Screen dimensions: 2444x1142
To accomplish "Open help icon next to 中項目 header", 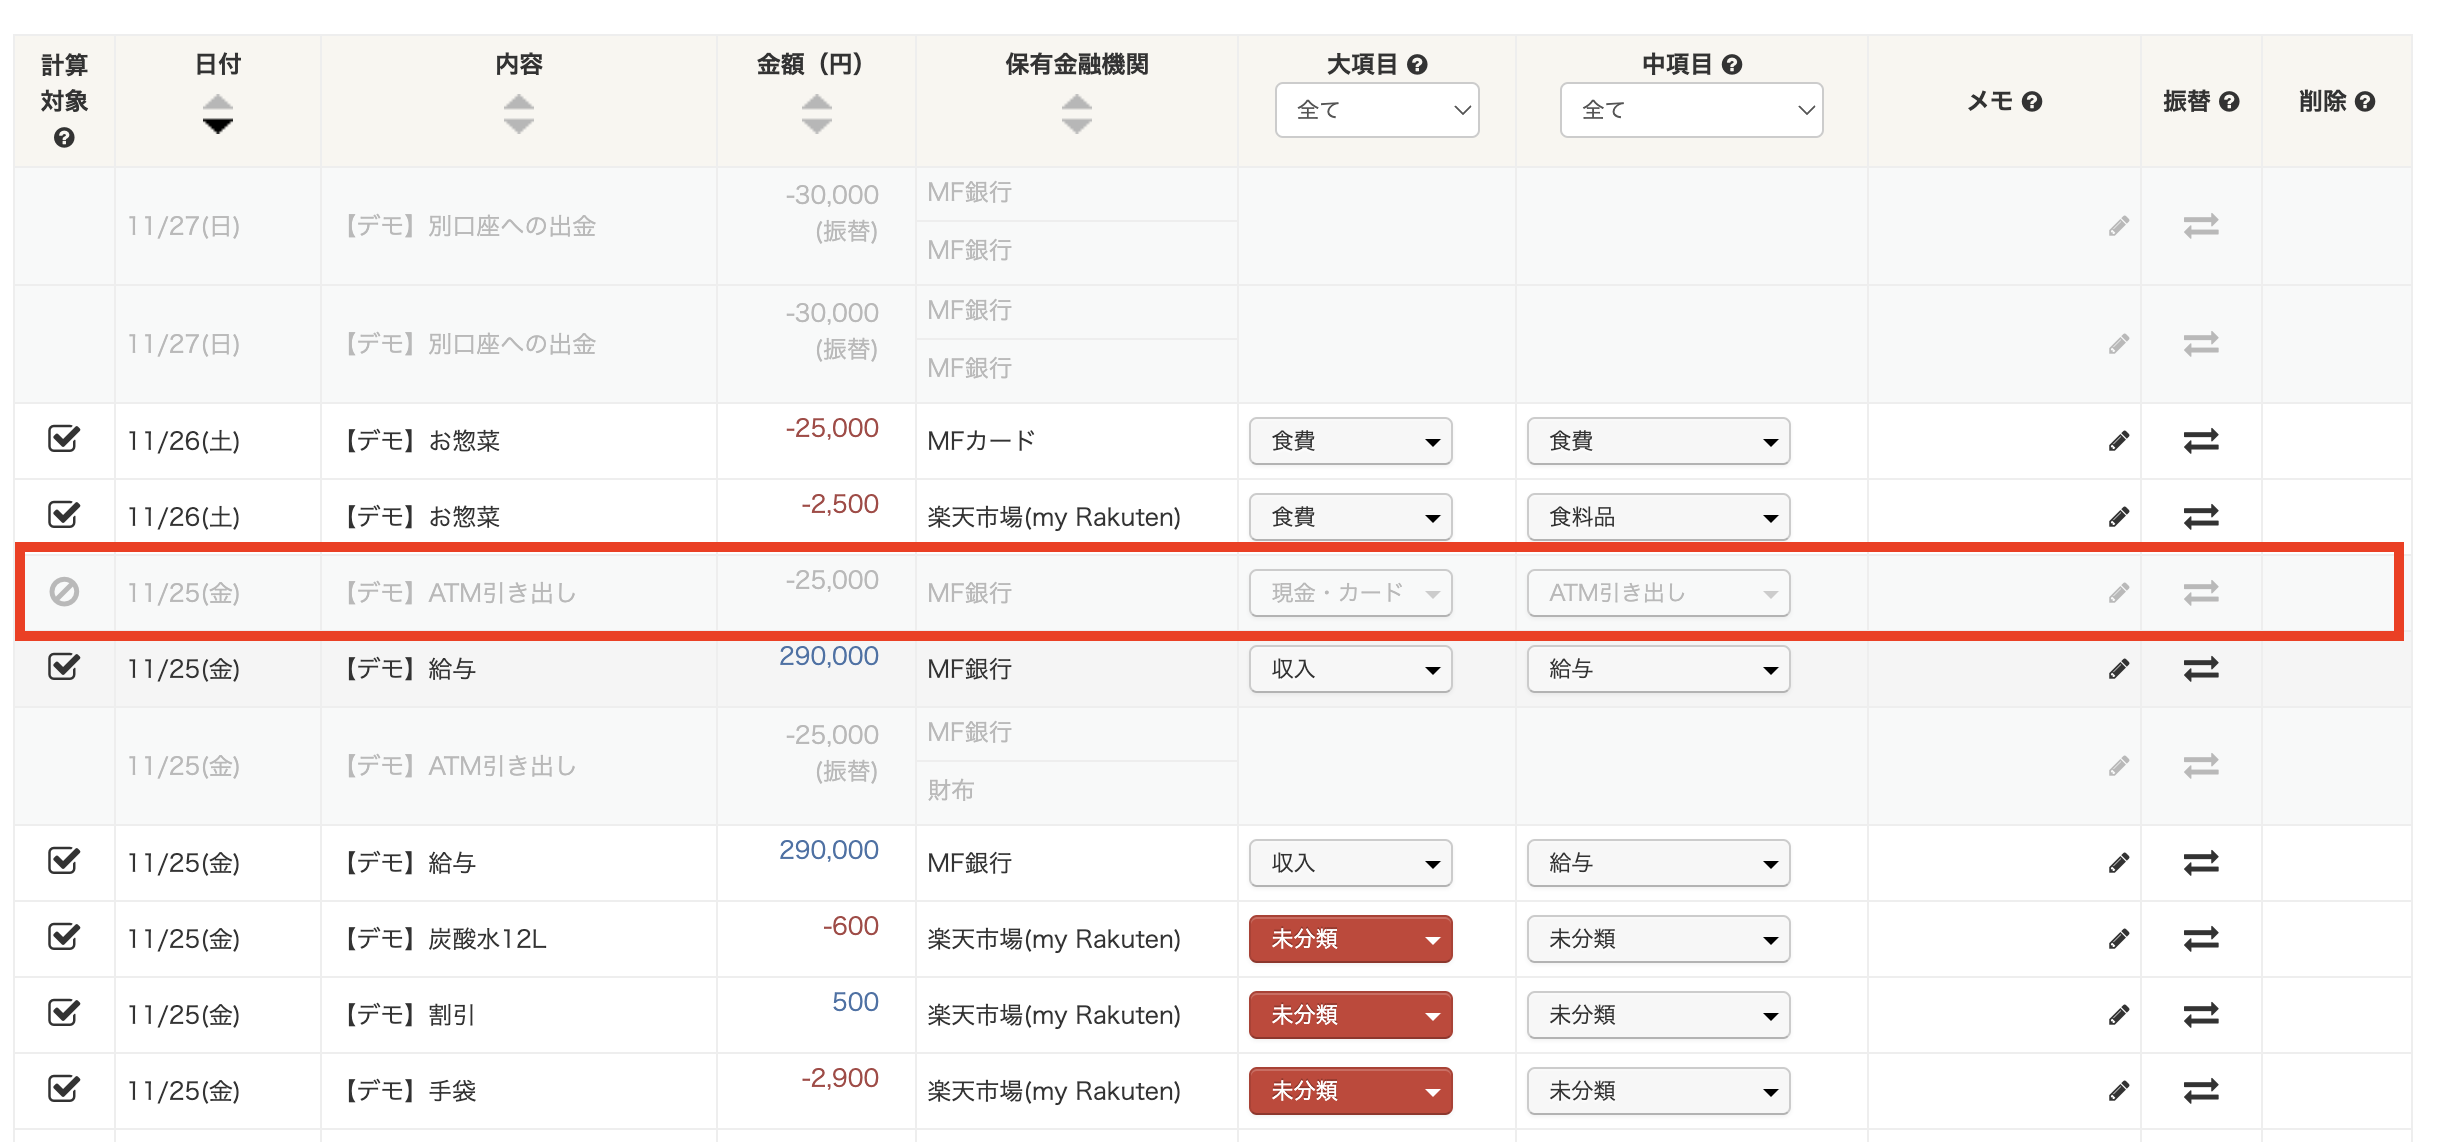I will (x=1732, y=65).
